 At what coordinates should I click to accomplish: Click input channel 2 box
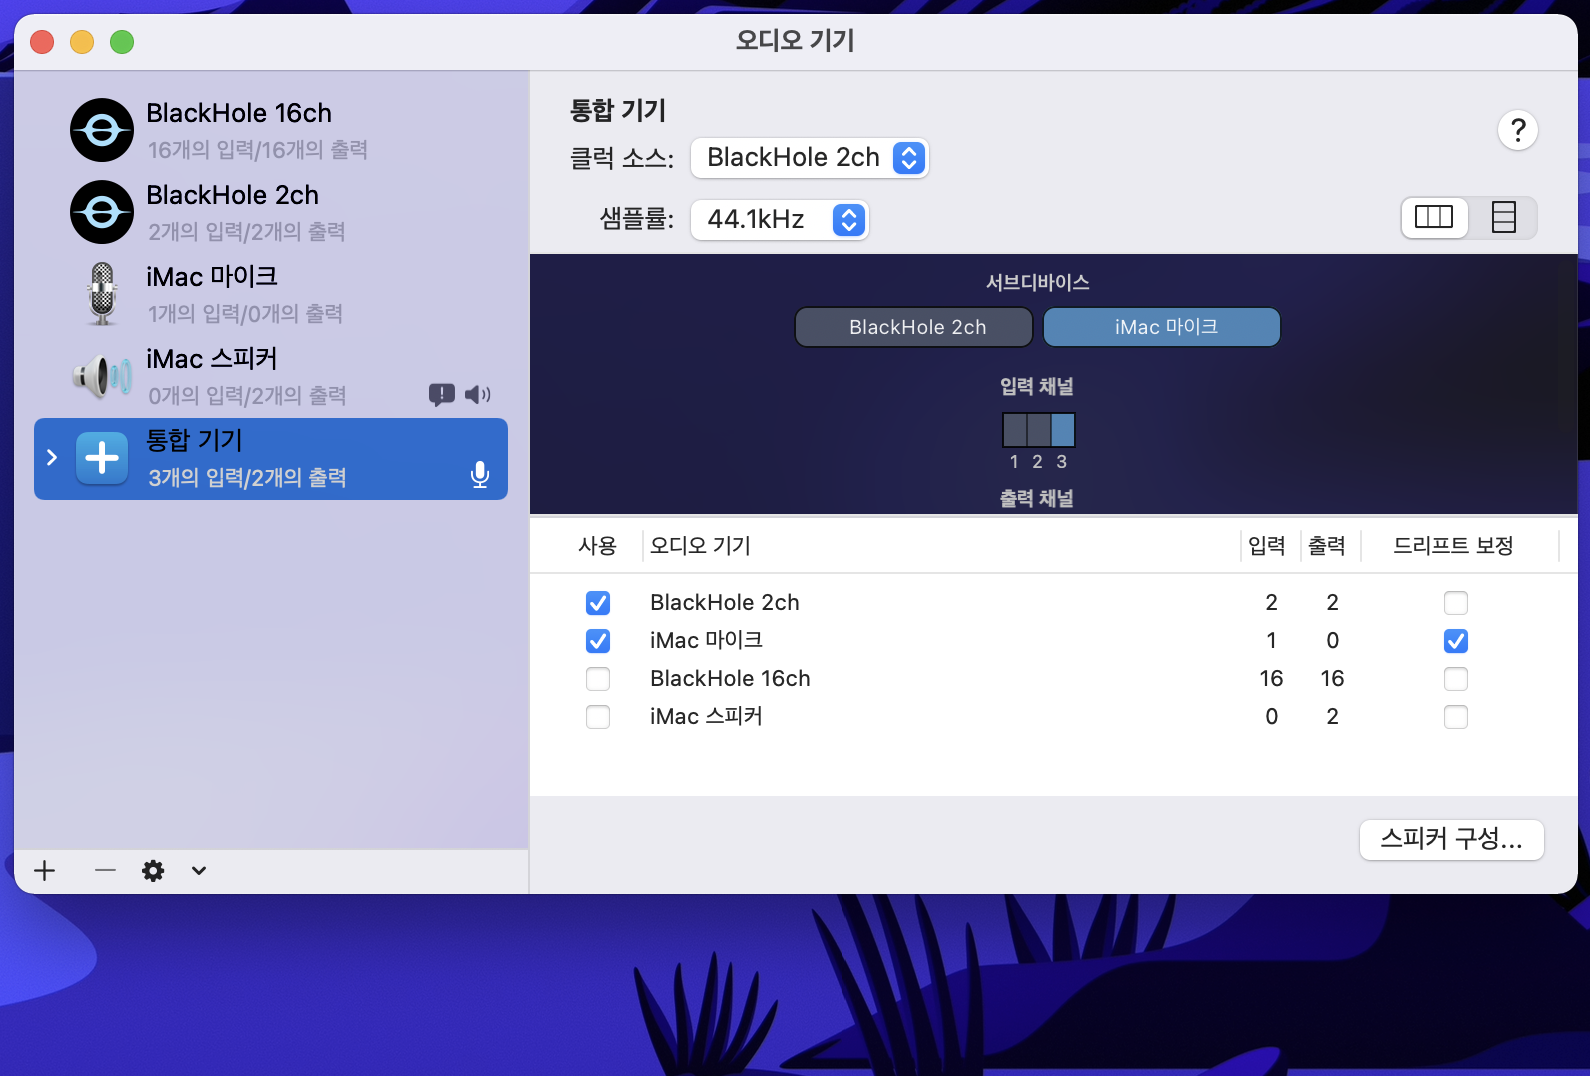[1039, 429]
